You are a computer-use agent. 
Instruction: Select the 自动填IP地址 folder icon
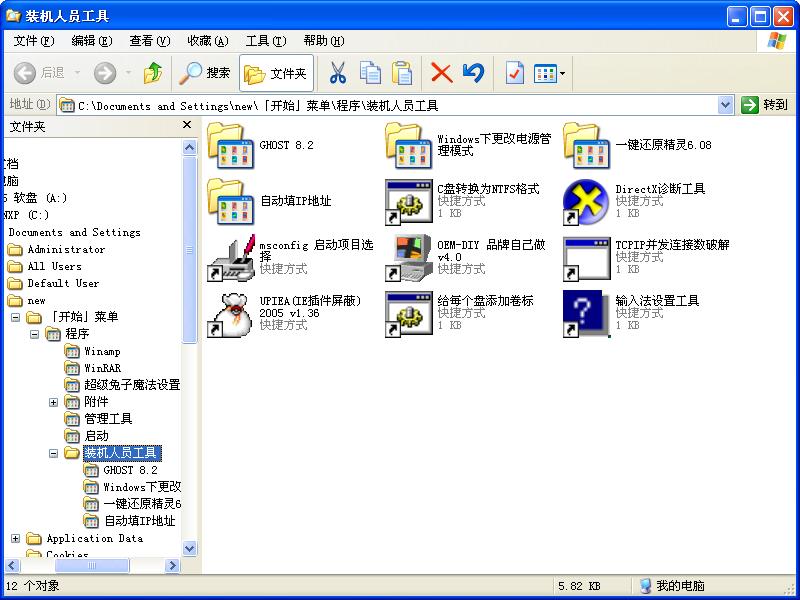tap(230, 202)
